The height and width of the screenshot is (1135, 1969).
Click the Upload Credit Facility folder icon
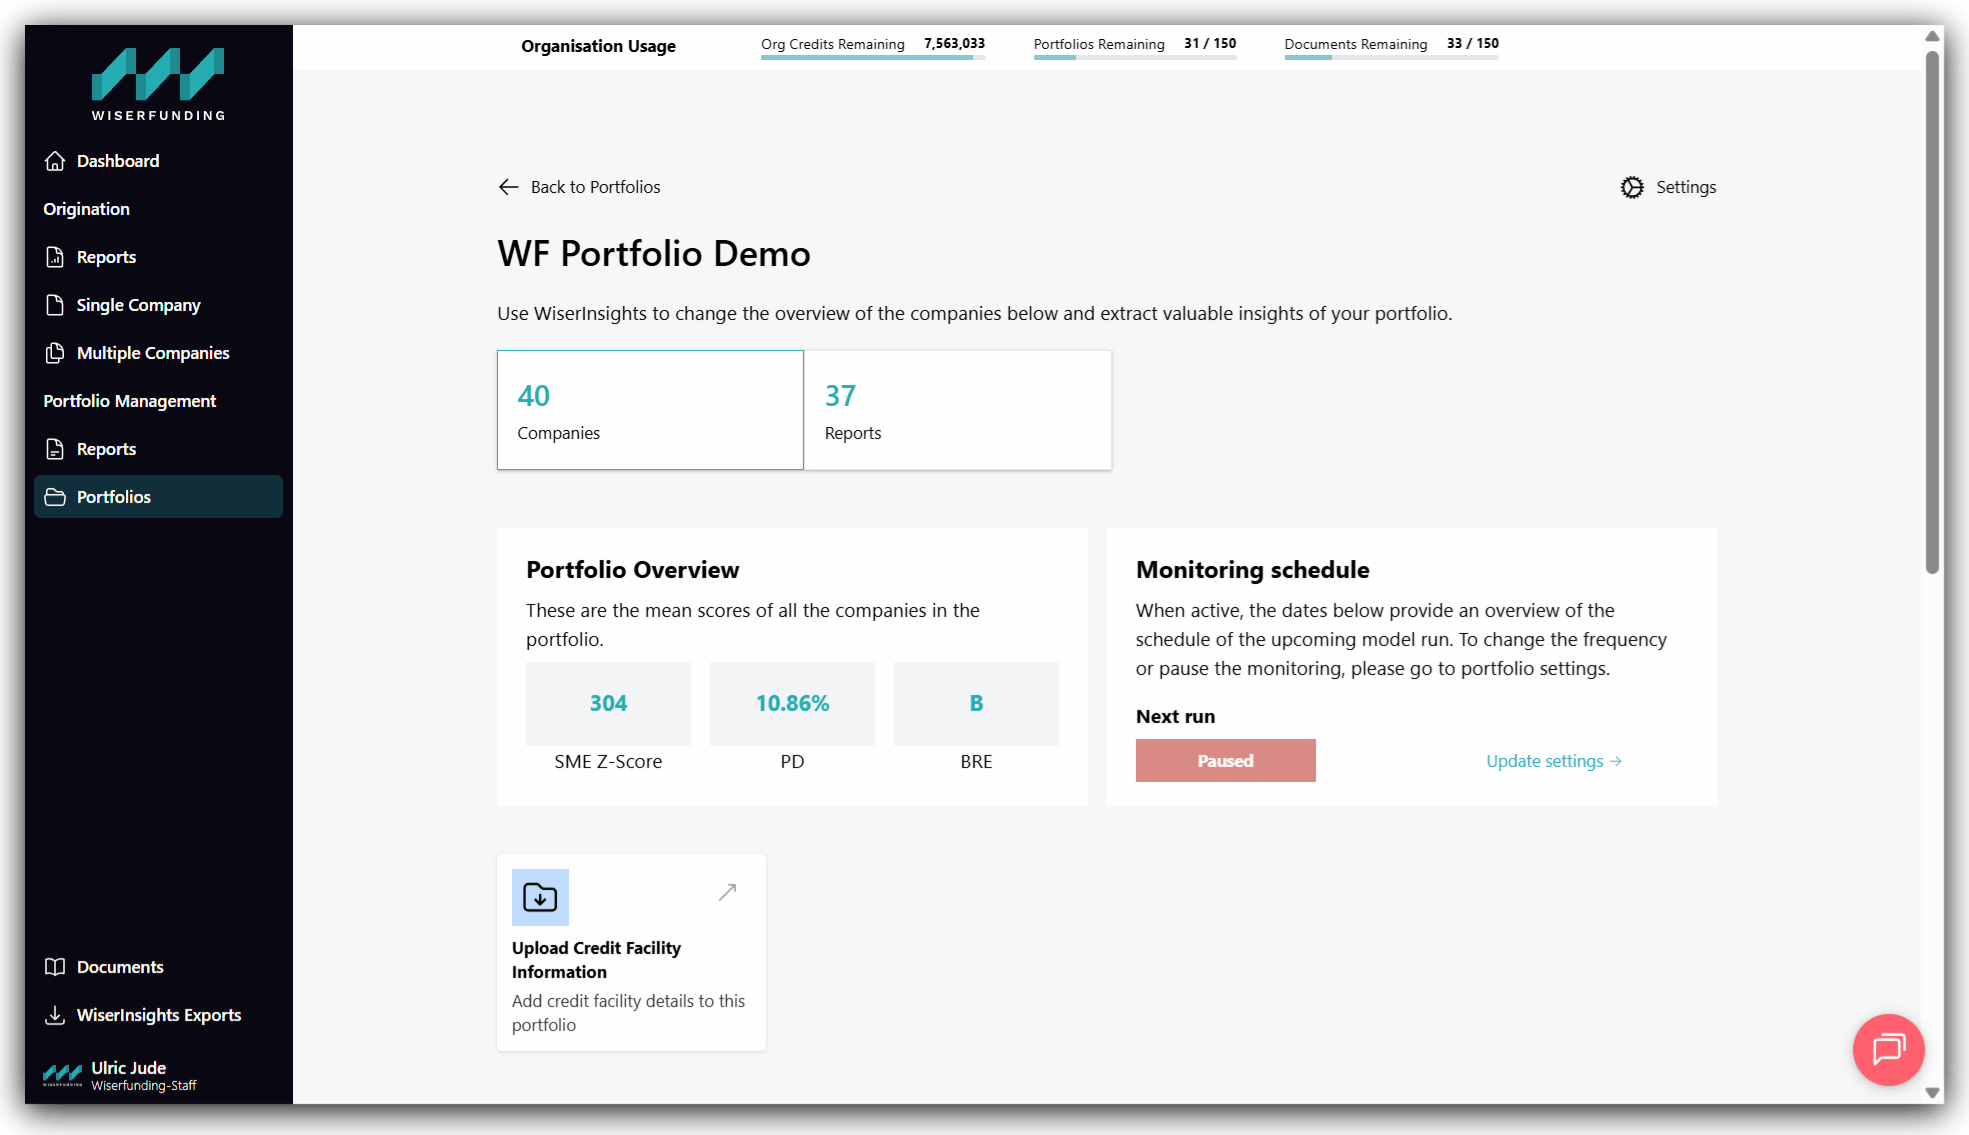pyautogui.click(x=540, y=897)
